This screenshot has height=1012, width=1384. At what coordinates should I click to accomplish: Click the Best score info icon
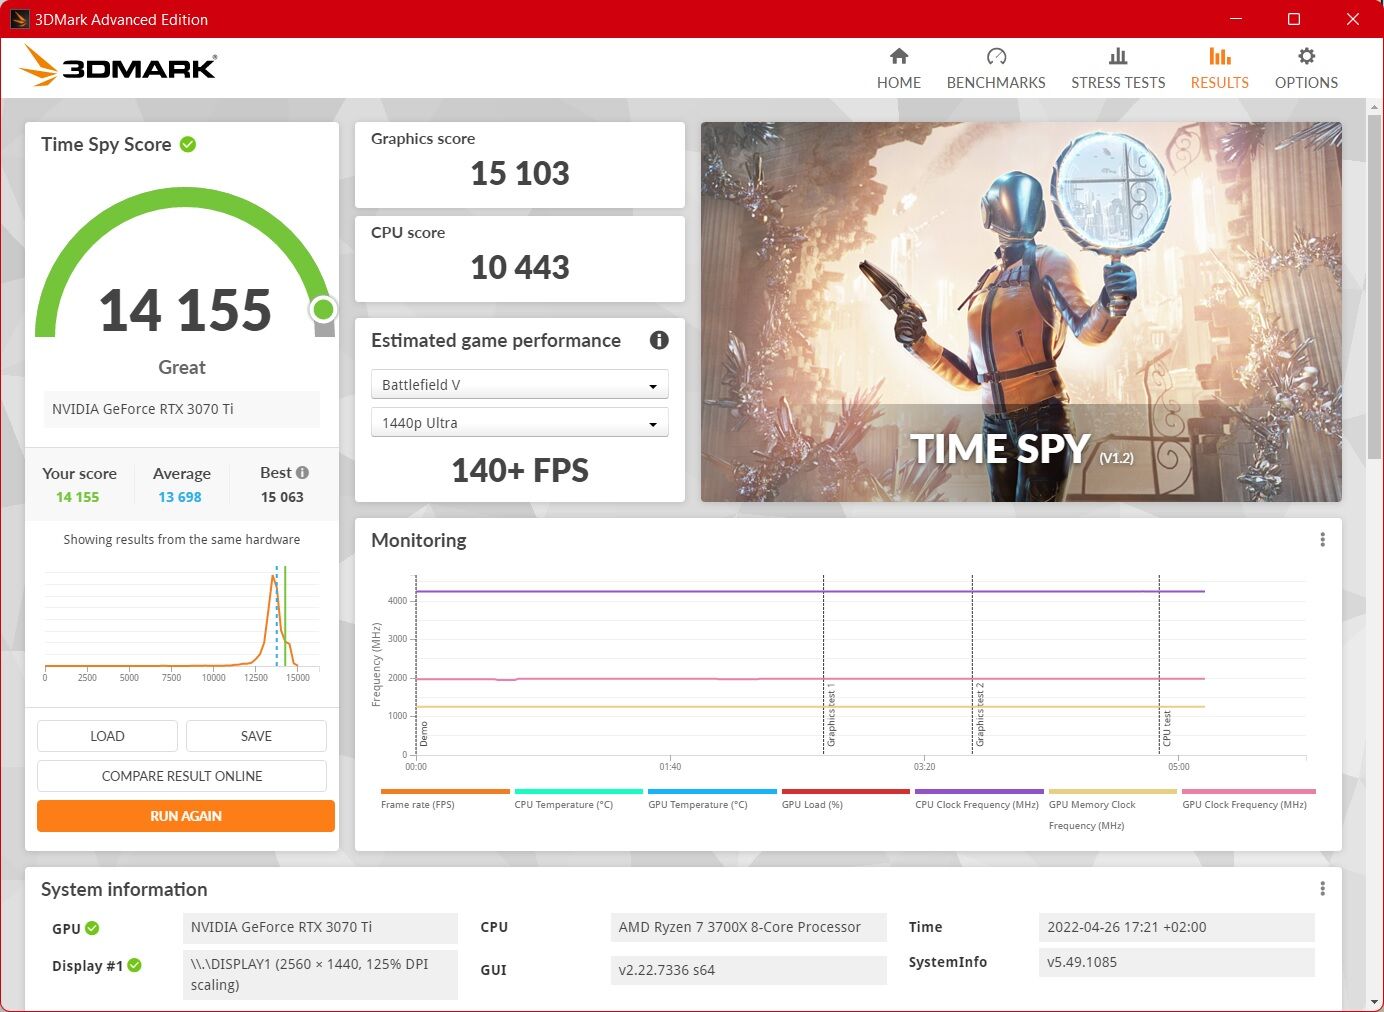[302, 472]
